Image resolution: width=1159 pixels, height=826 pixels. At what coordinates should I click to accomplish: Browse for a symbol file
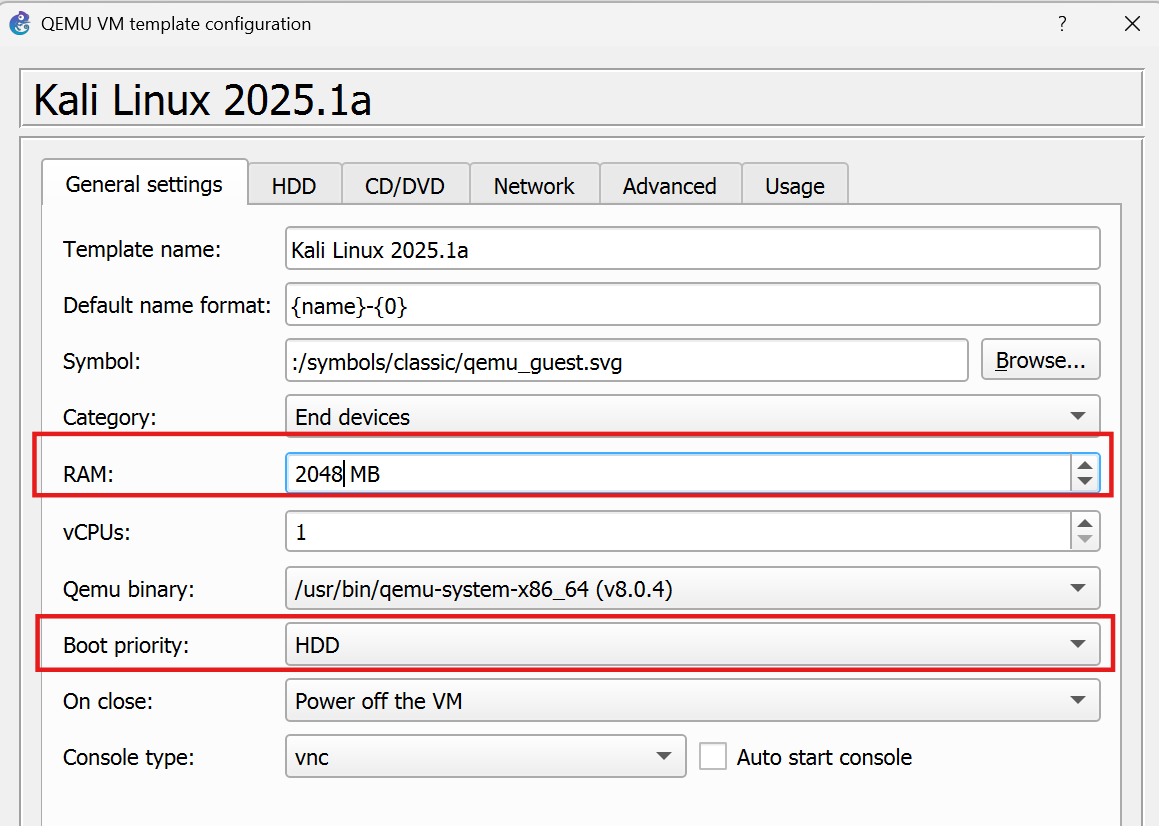point(1040,360)
